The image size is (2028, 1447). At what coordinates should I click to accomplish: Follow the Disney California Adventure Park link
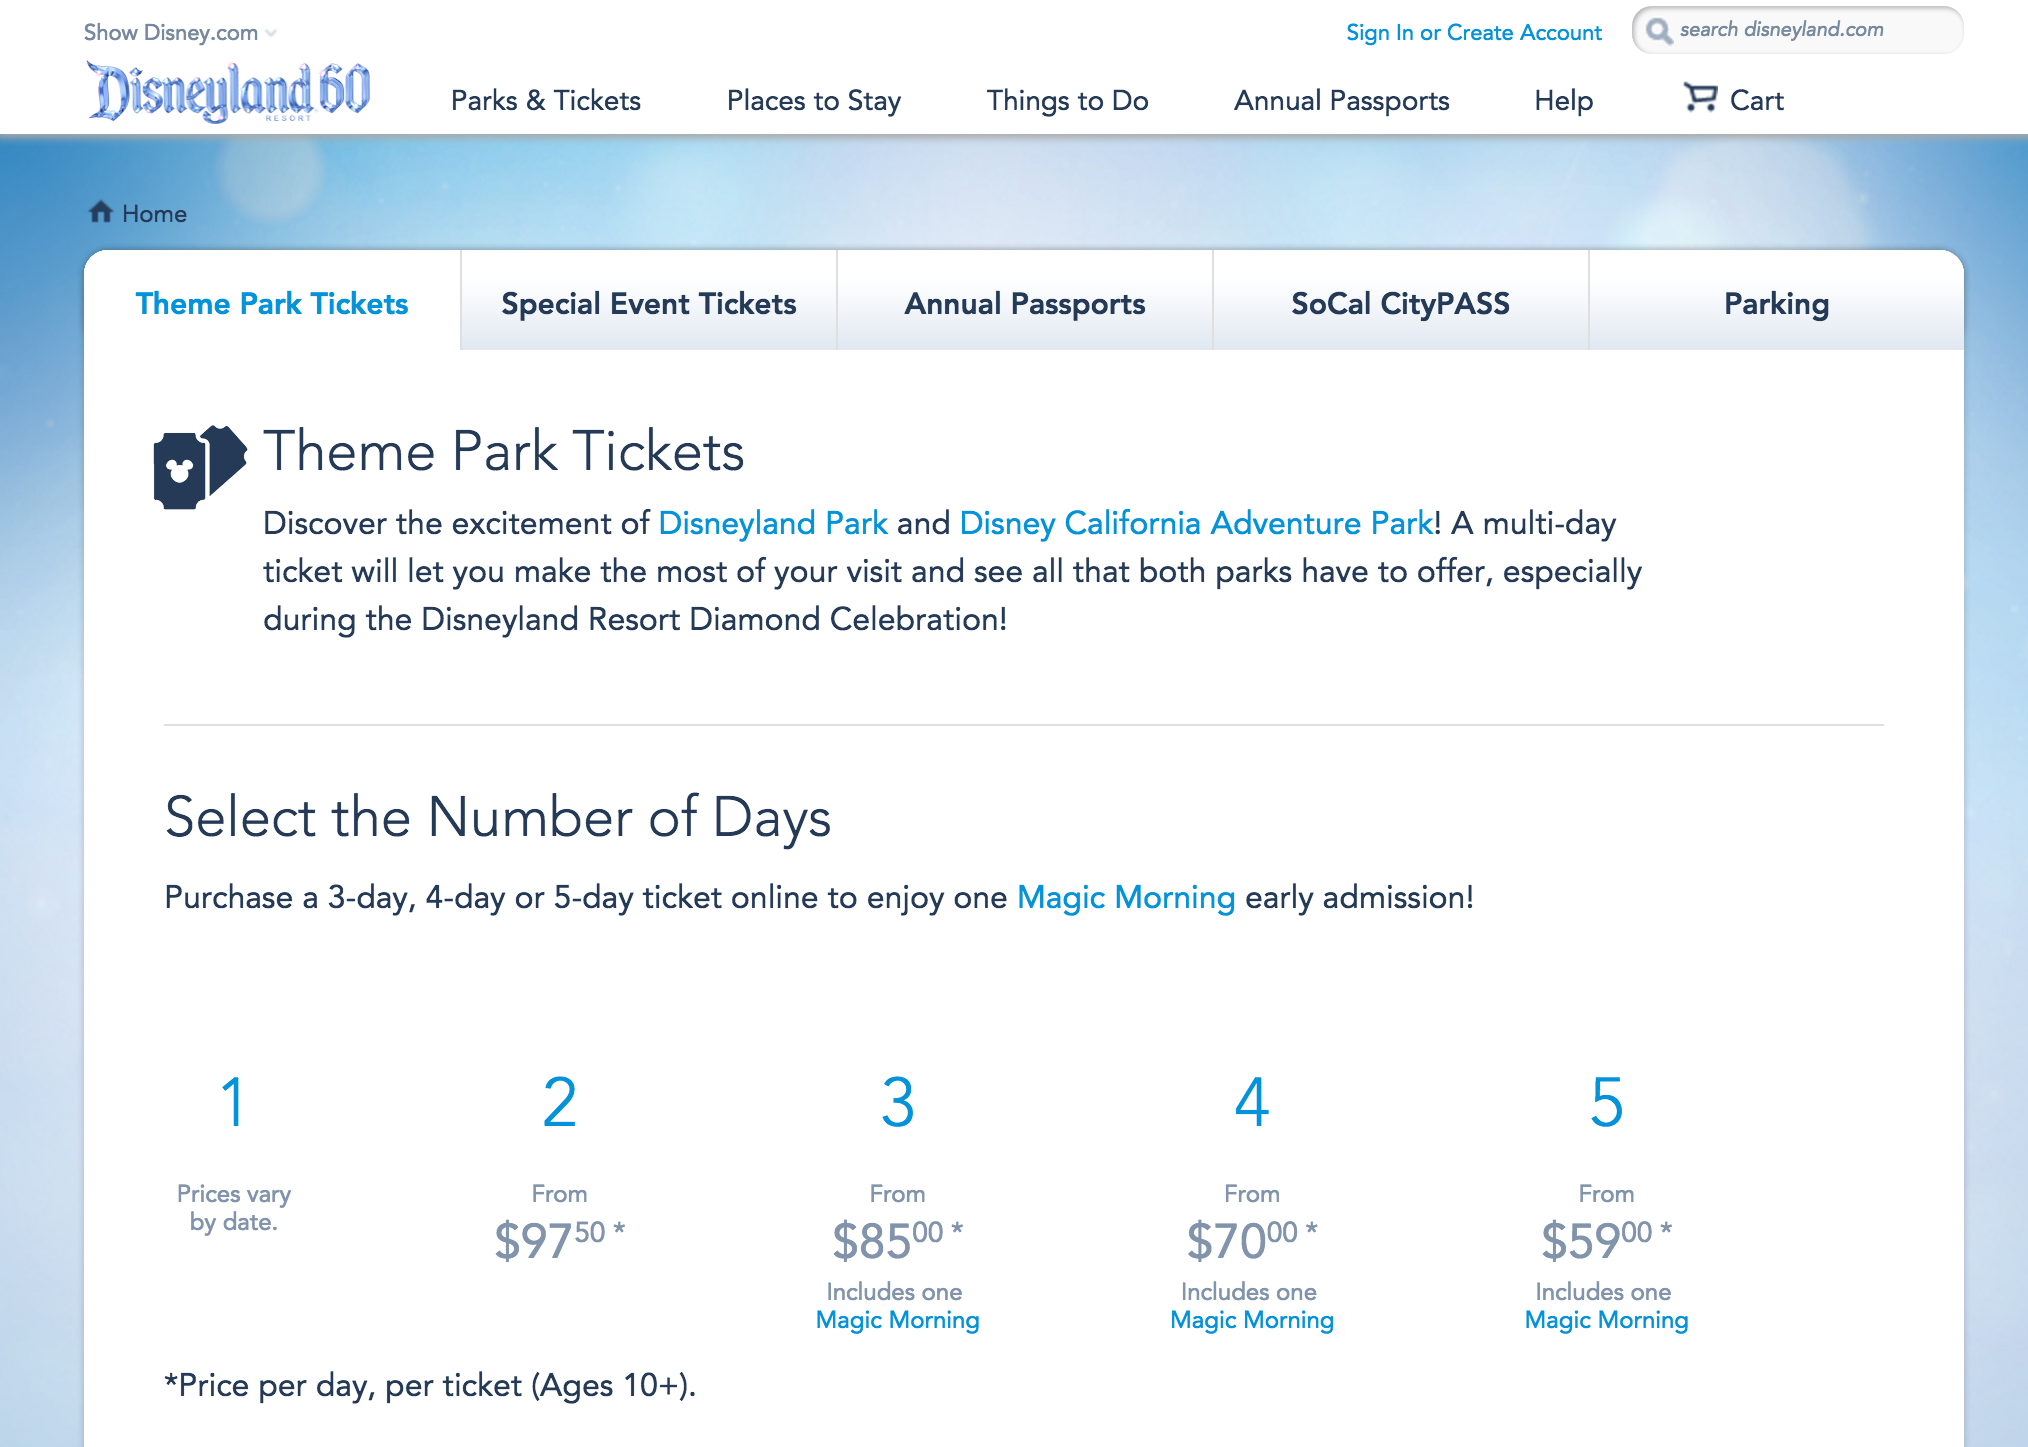1196,523
